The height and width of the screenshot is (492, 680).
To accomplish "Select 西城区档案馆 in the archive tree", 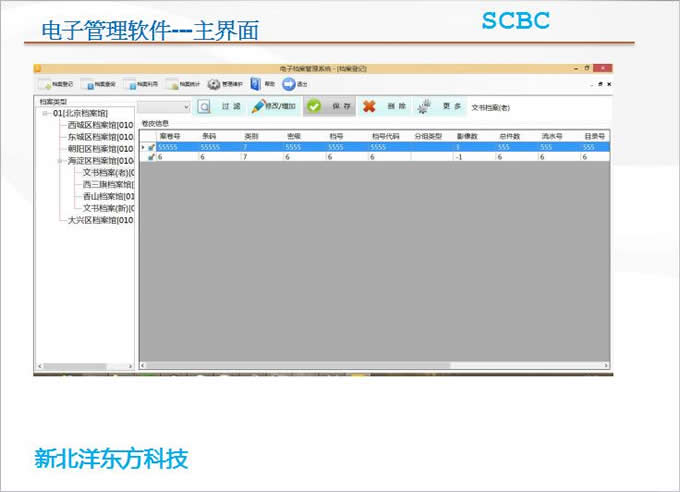I will coord(100,126).
